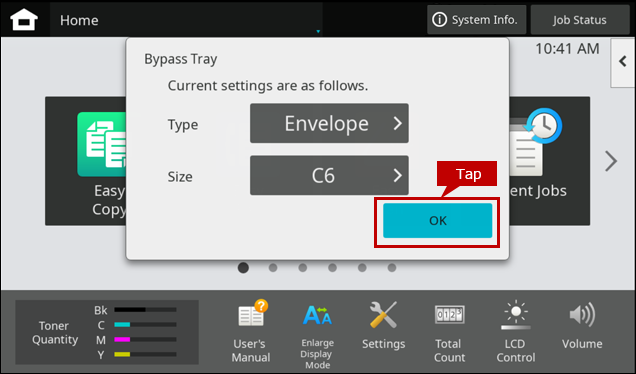Select the fifth page indicator dot
The image size is (636, 374).
(x=362, y=268)
